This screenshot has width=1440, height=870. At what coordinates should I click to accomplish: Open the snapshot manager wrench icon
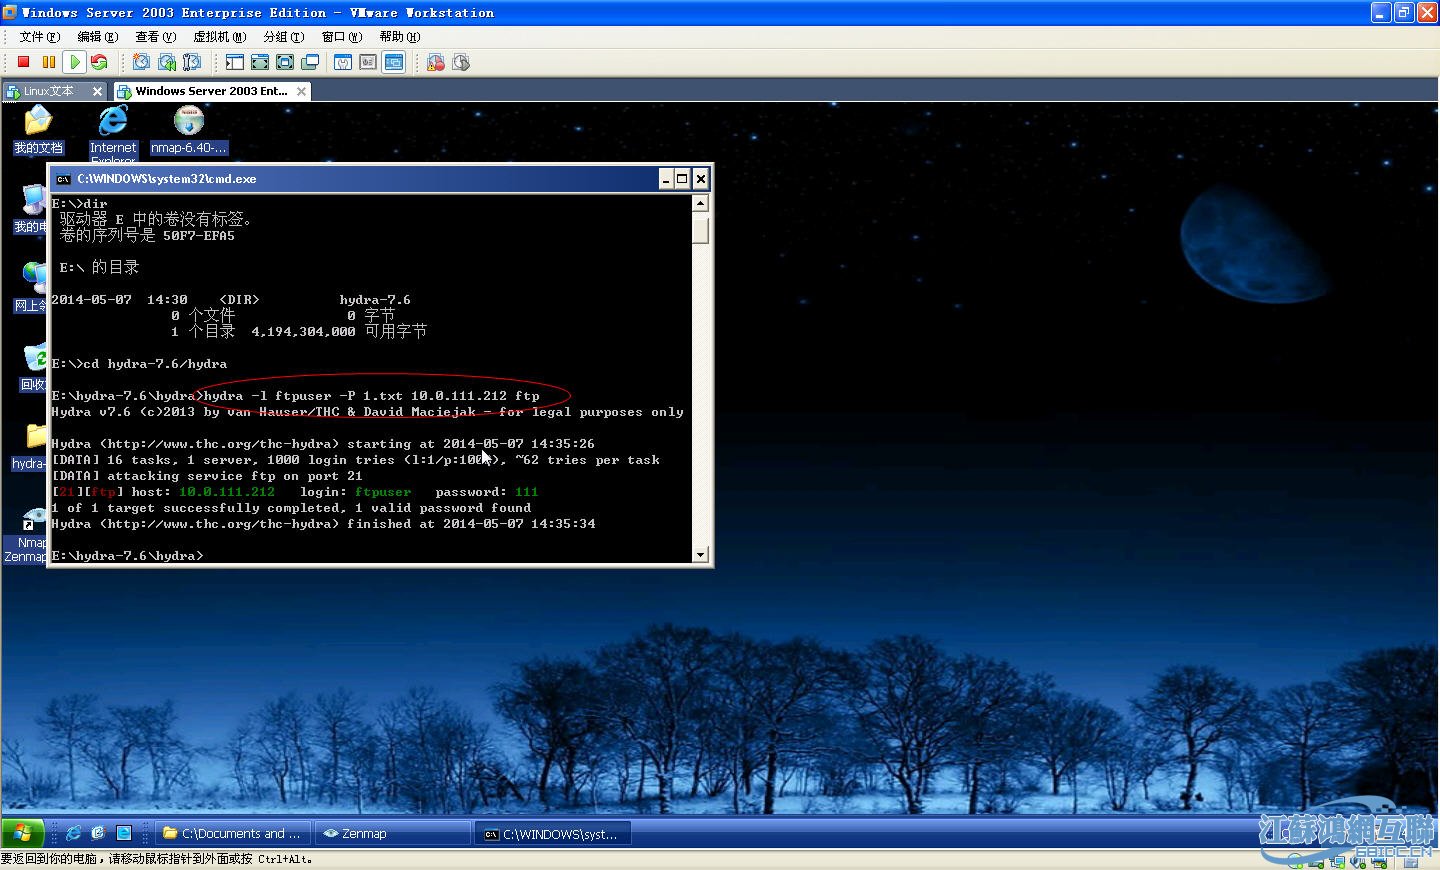coord(192,62)
